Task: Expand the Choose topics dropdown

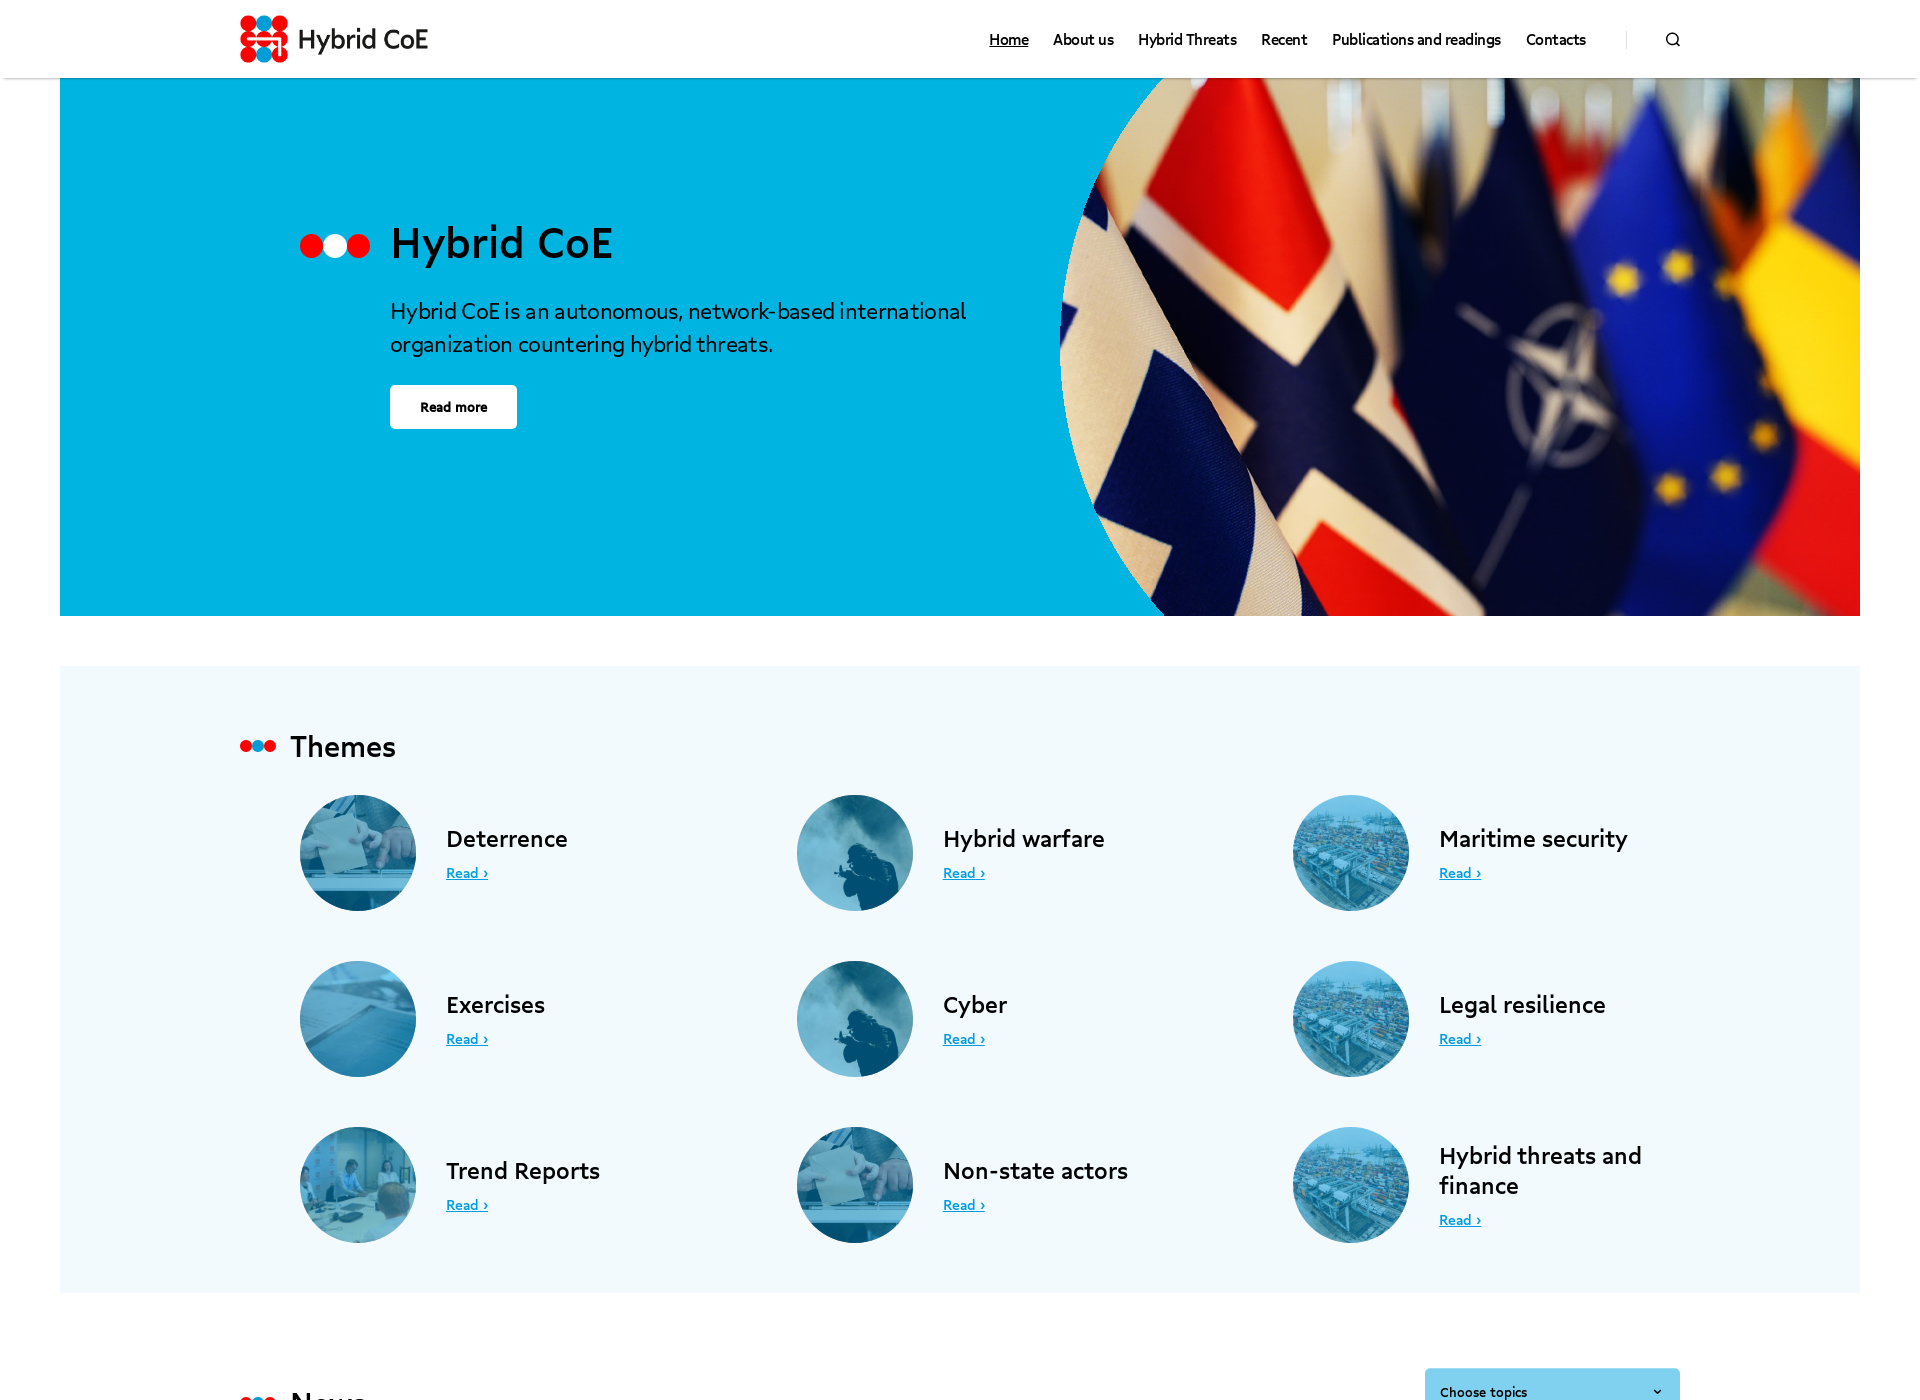Action: click(1552, 1388)
